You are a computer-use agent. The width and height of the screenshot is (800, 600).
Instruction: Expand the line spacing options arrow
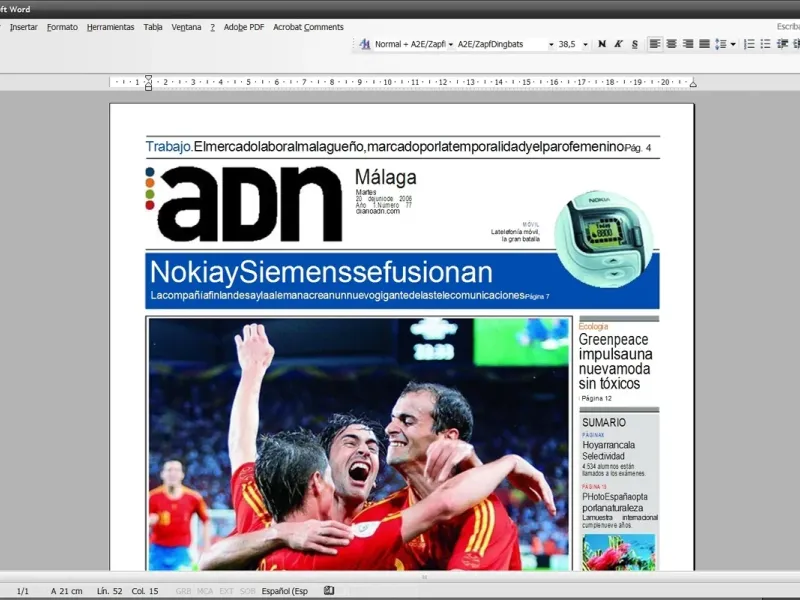tap(733, 44)
